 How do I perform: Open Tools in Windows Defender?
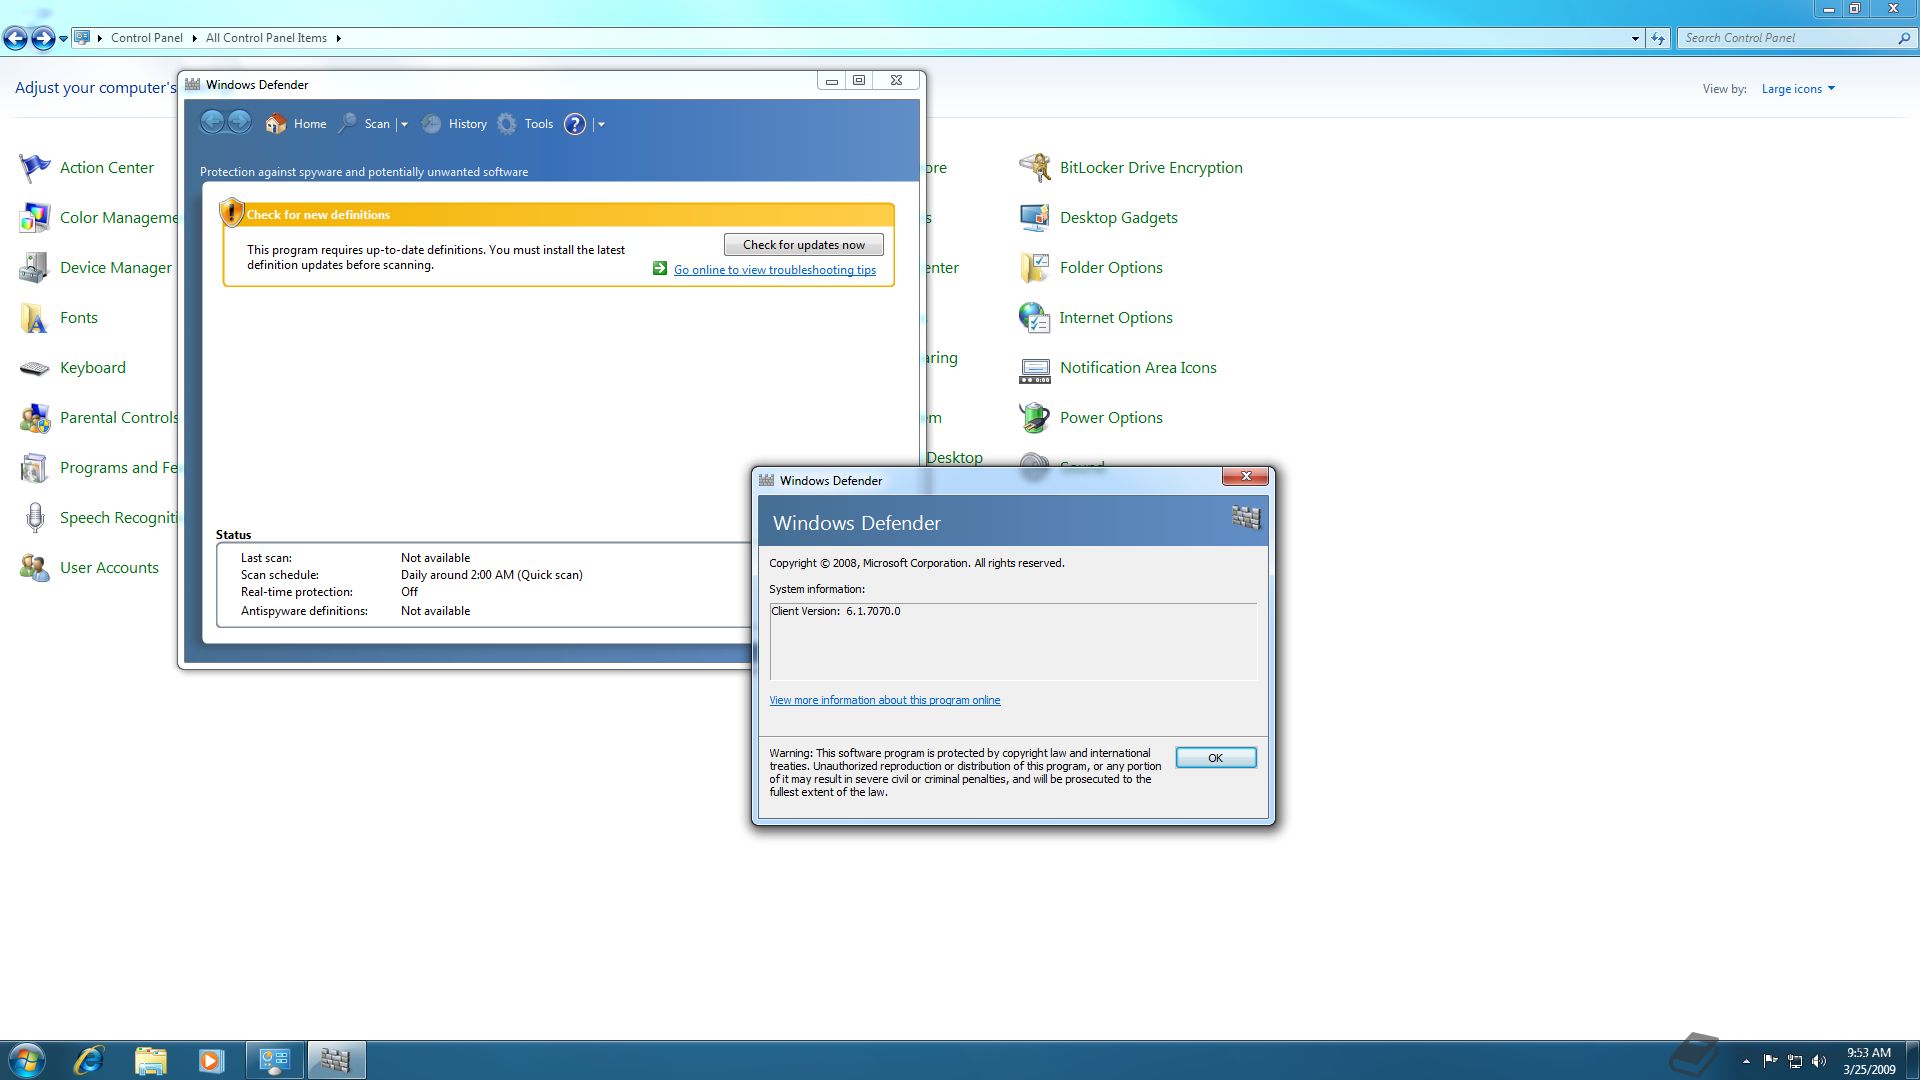pos(538,124)
